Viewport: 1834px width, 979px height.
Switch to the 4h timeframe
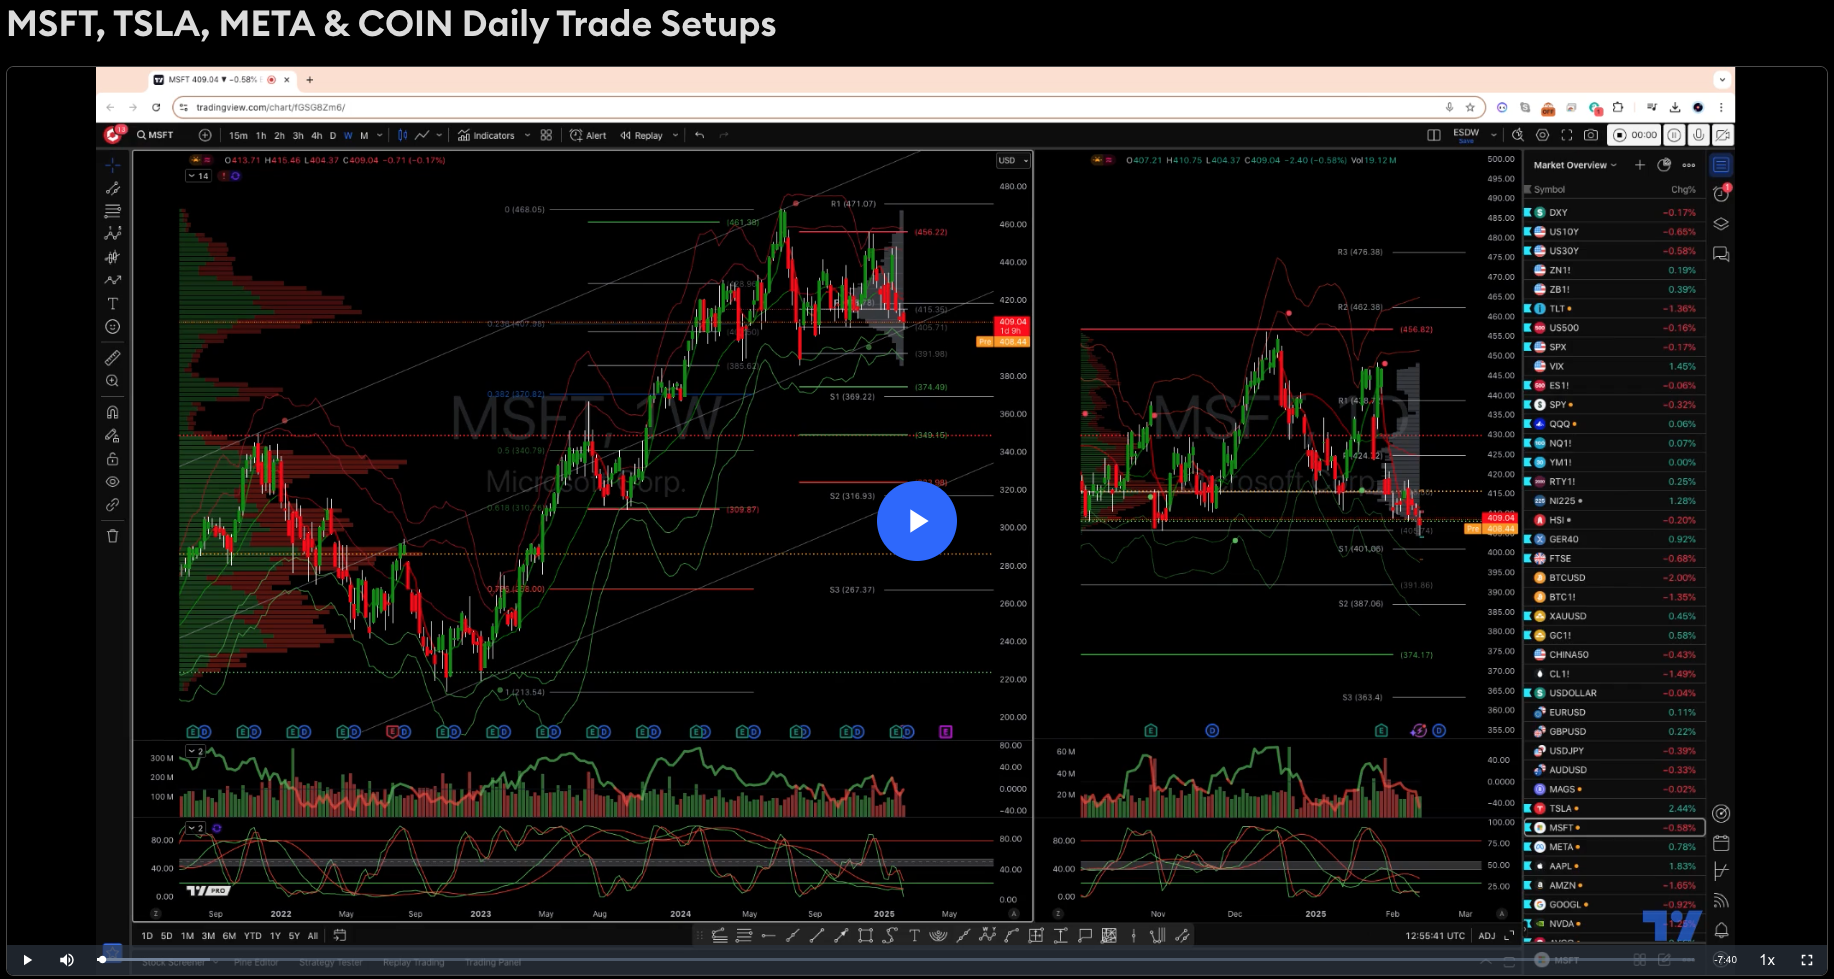coord(316,135)
